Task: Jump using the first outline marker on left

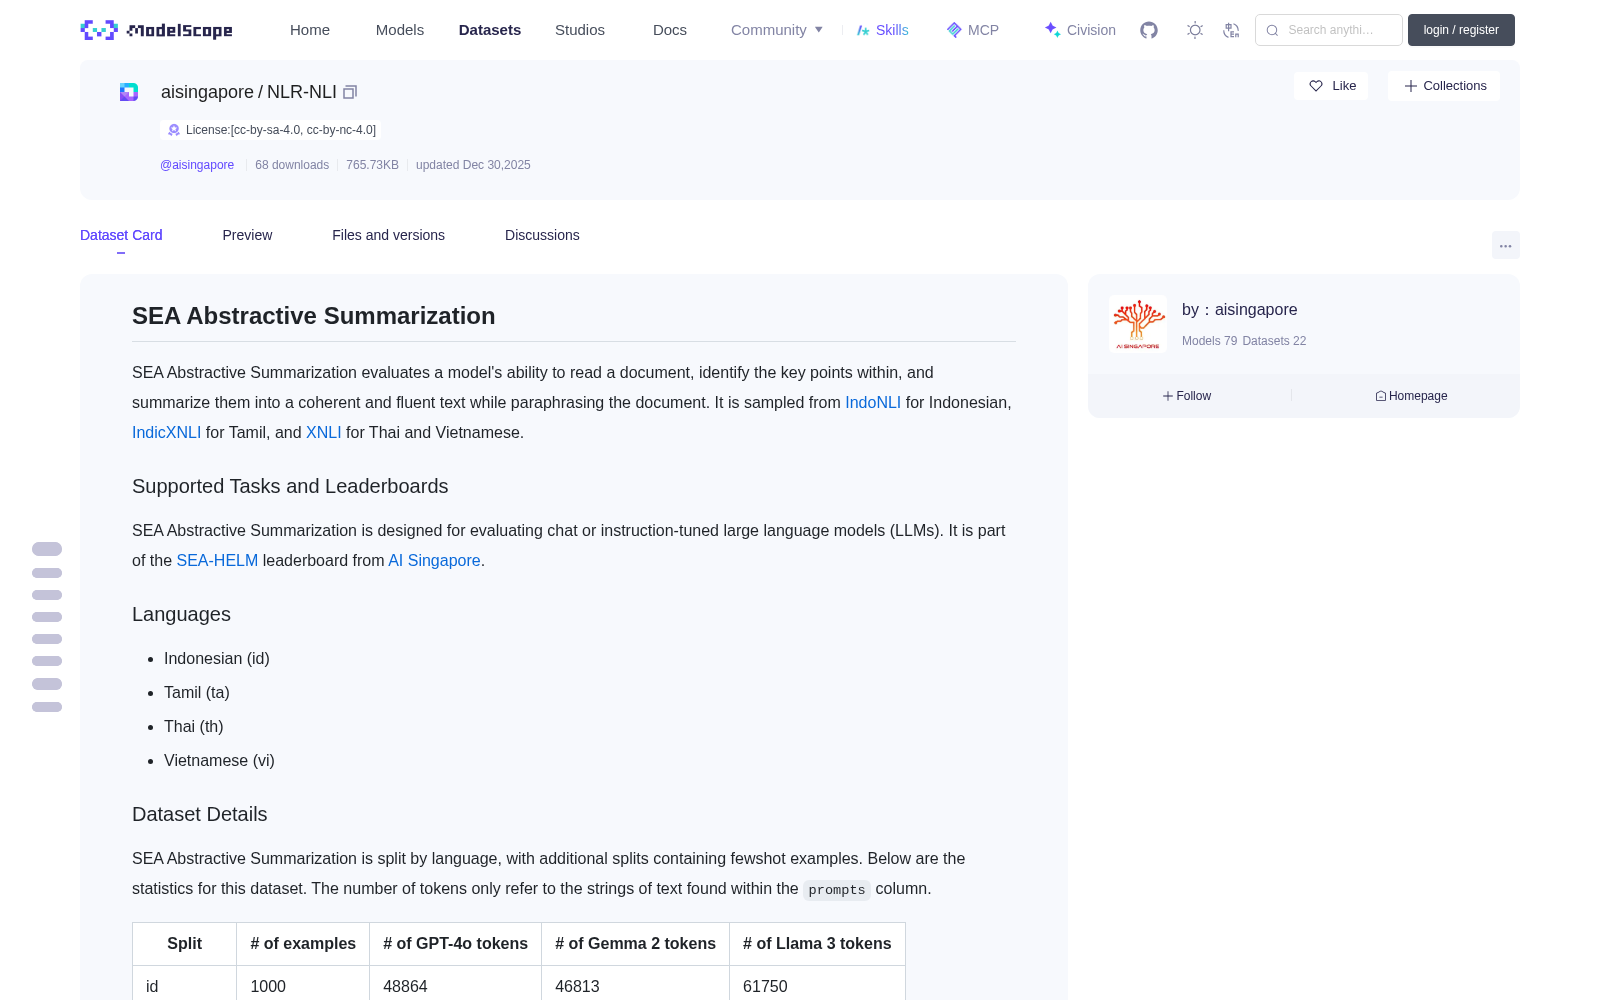Action: 47,549
